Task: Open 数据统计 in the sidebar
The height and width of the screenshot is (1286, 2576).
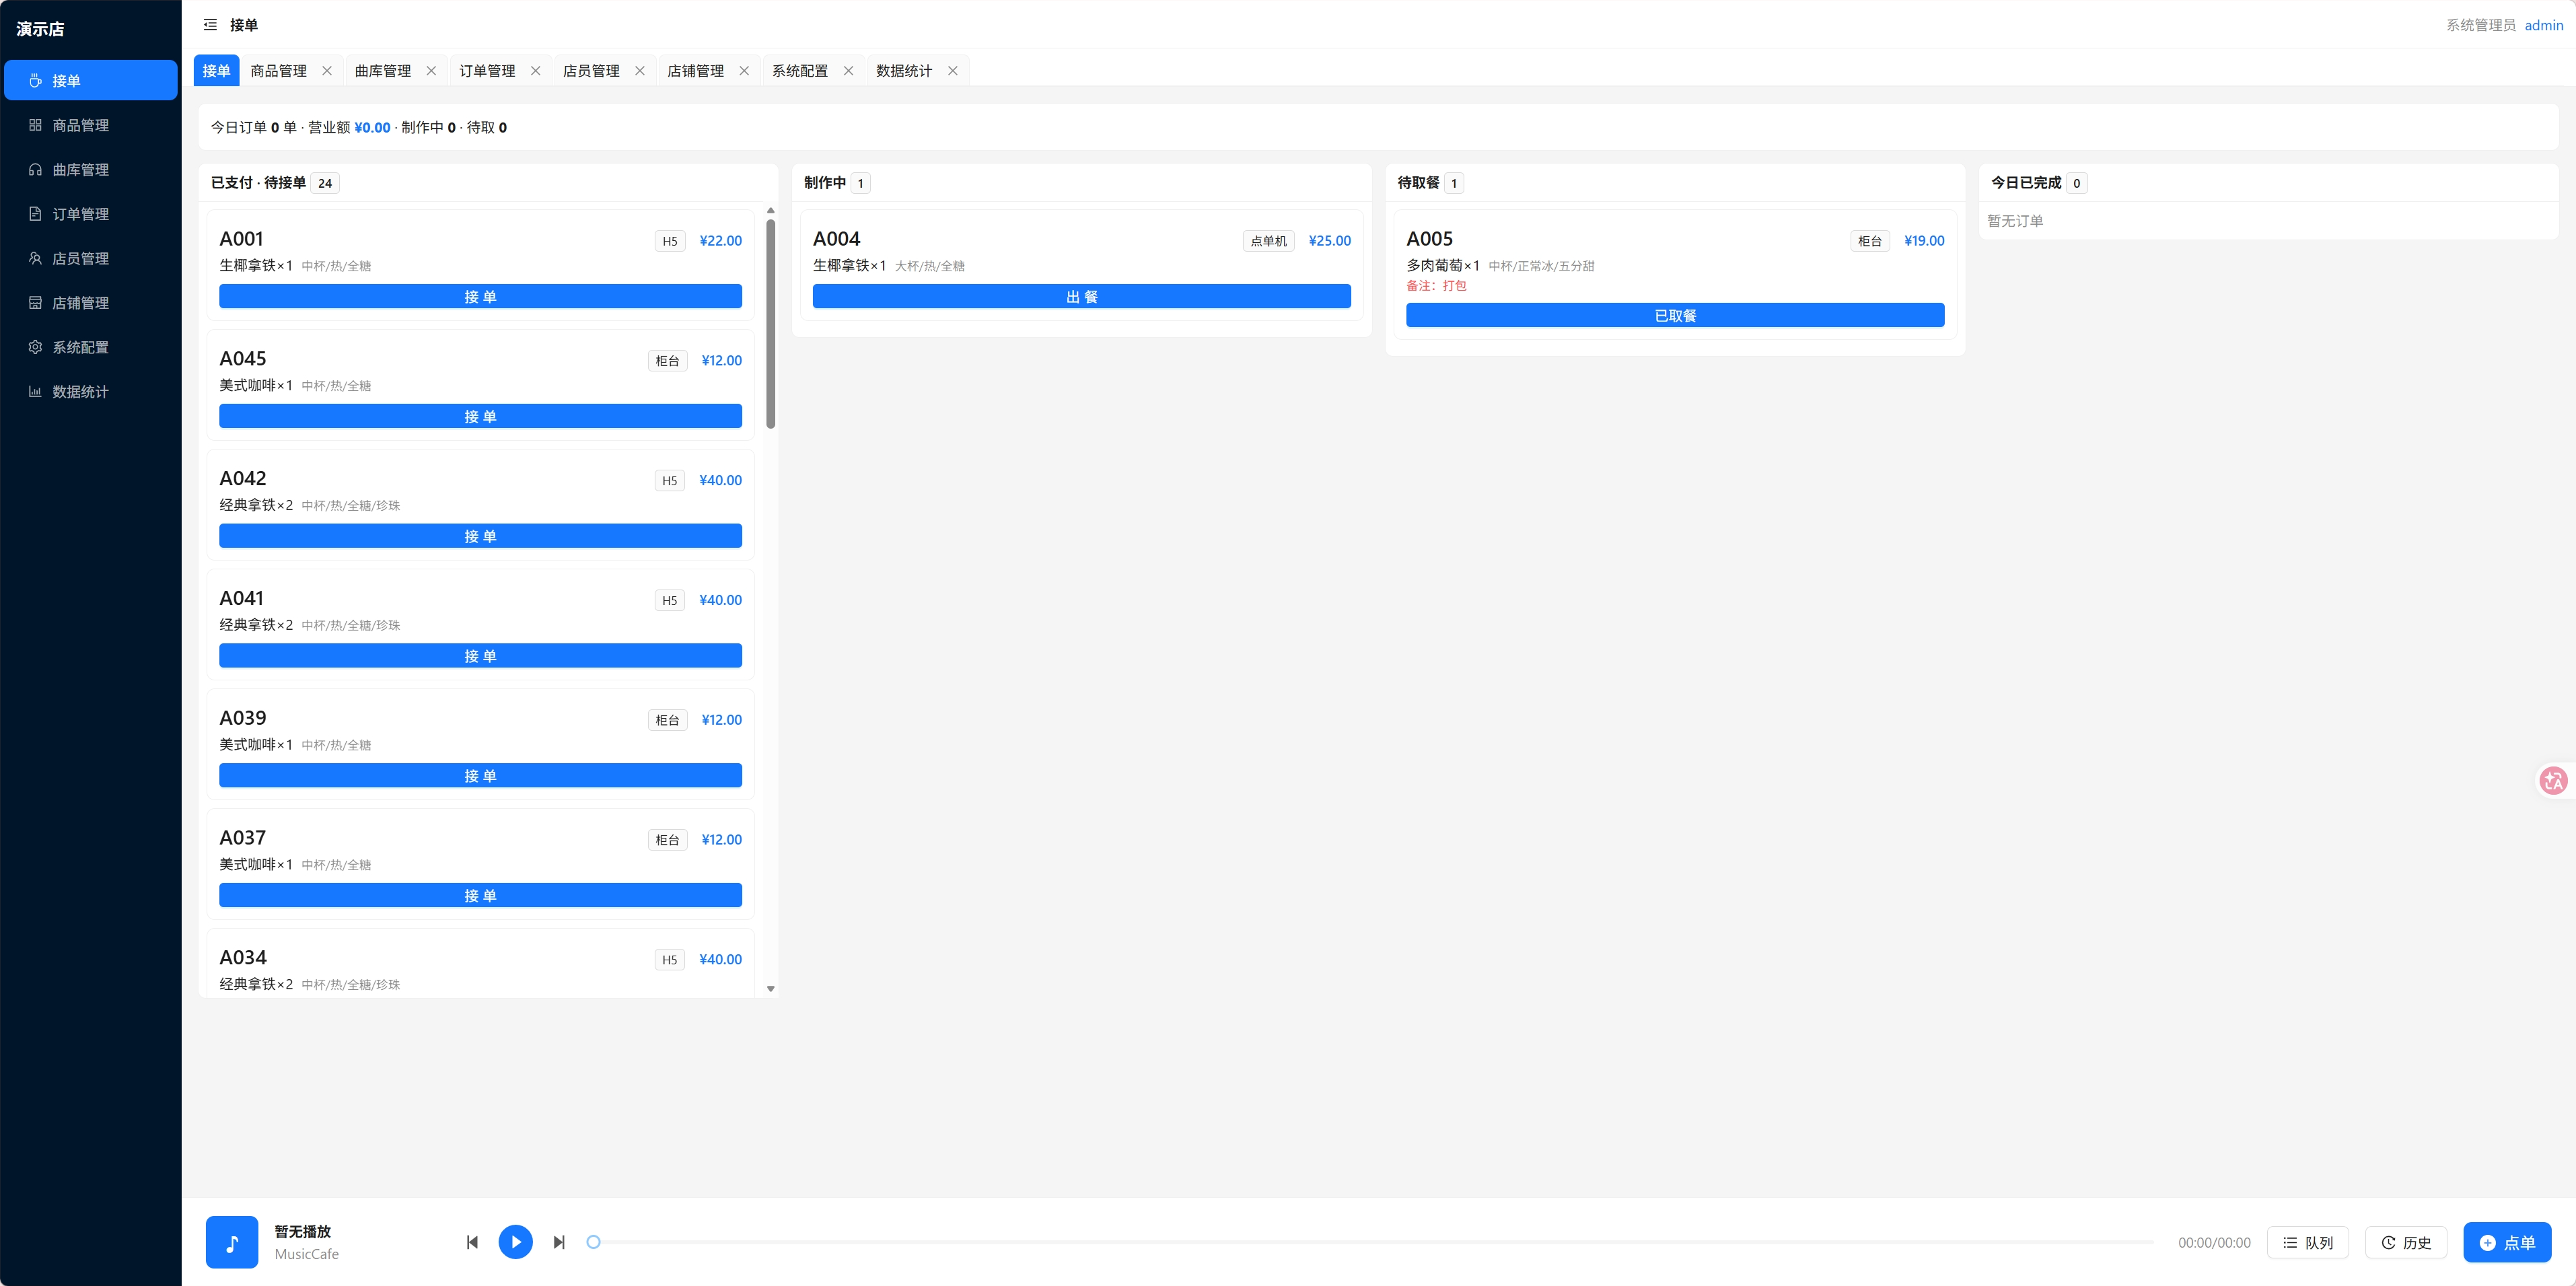Action: tap(91, 391)
